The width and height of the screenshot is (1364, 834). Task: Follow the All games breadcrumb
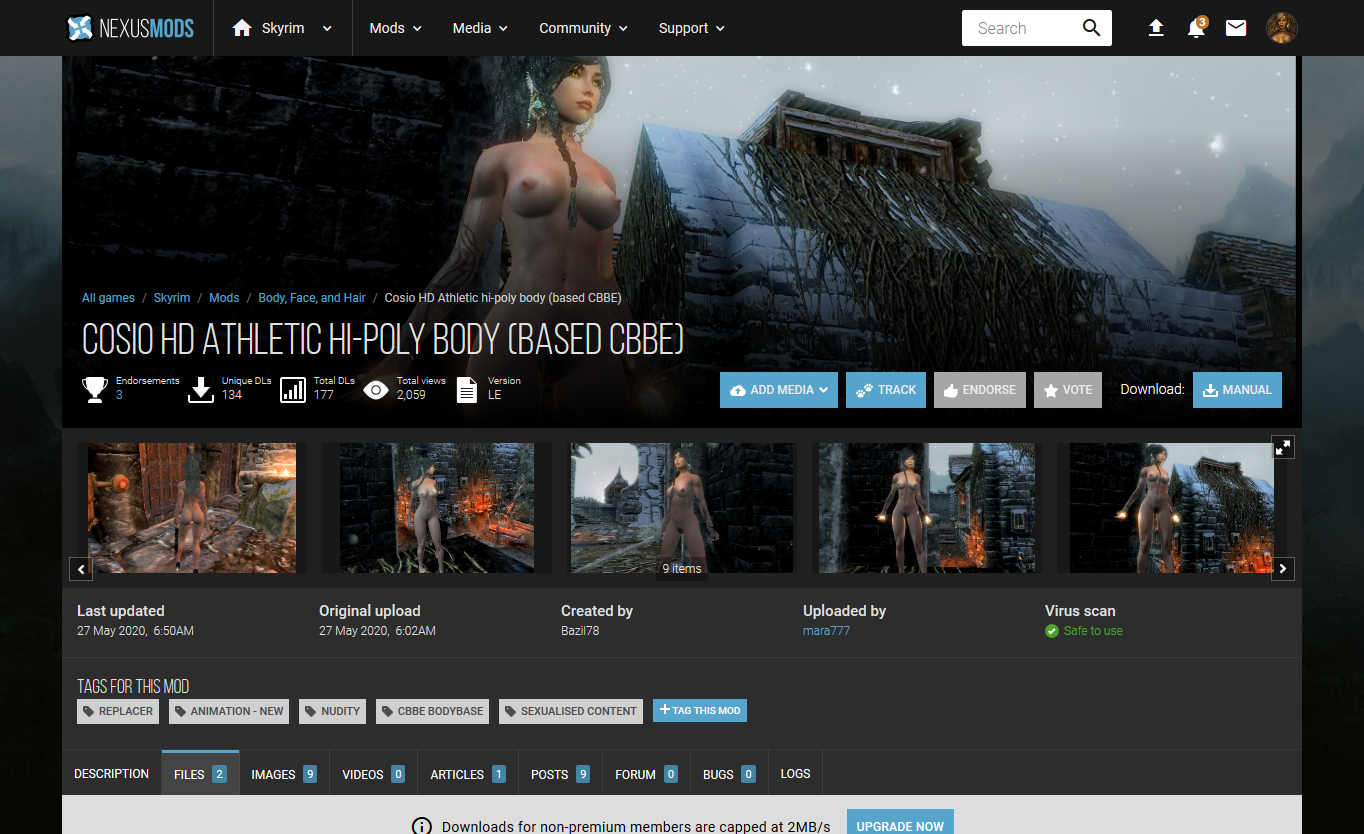pos(108,298)
